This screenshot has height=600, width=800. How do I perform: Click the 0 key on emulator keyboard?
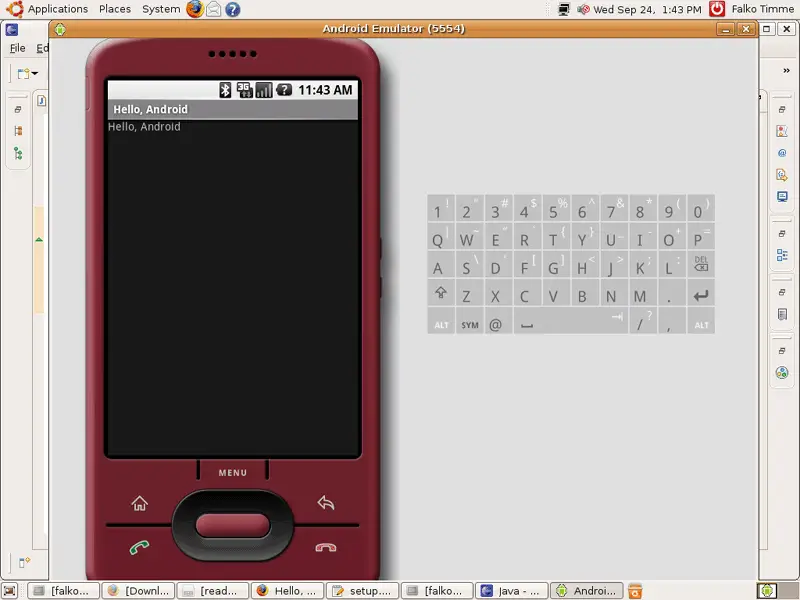click(x=701, y=208)
